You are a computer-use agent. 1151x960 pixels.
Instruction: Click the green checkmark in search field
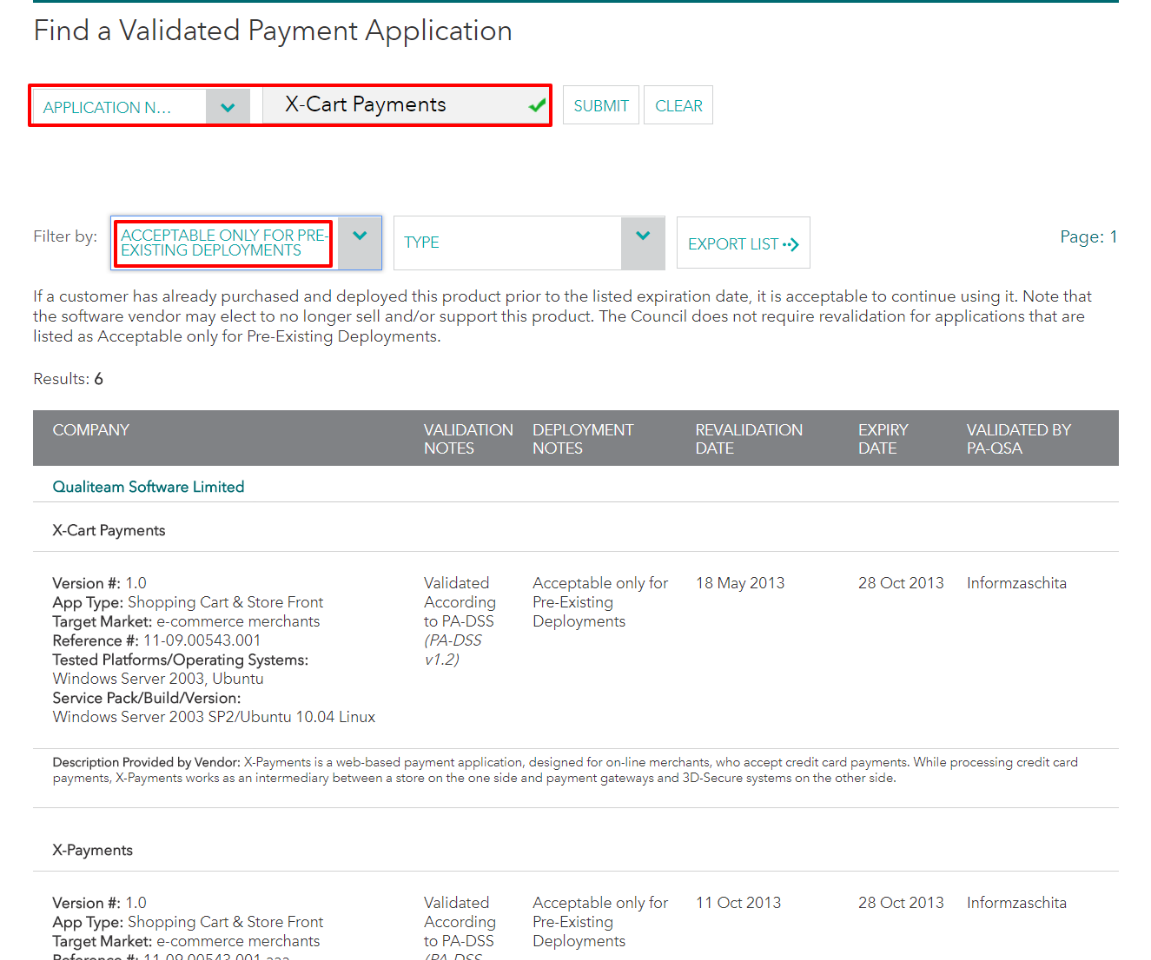537,106
